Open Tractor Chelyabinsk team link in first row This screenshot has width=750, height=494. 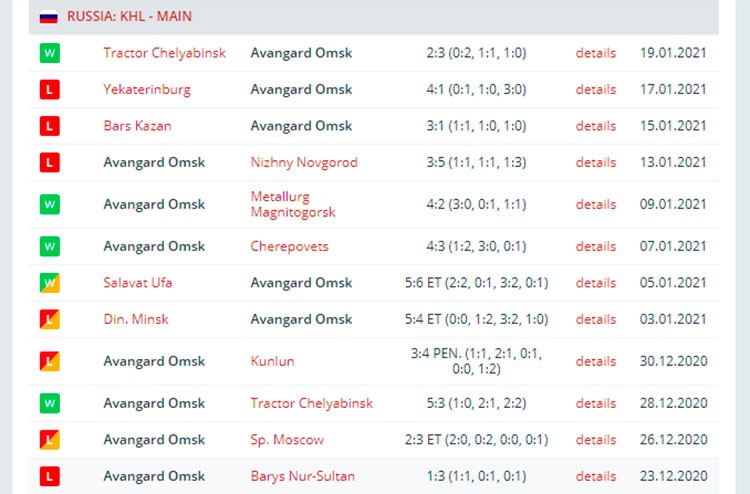pyautogui.click(x=165, y=53)
